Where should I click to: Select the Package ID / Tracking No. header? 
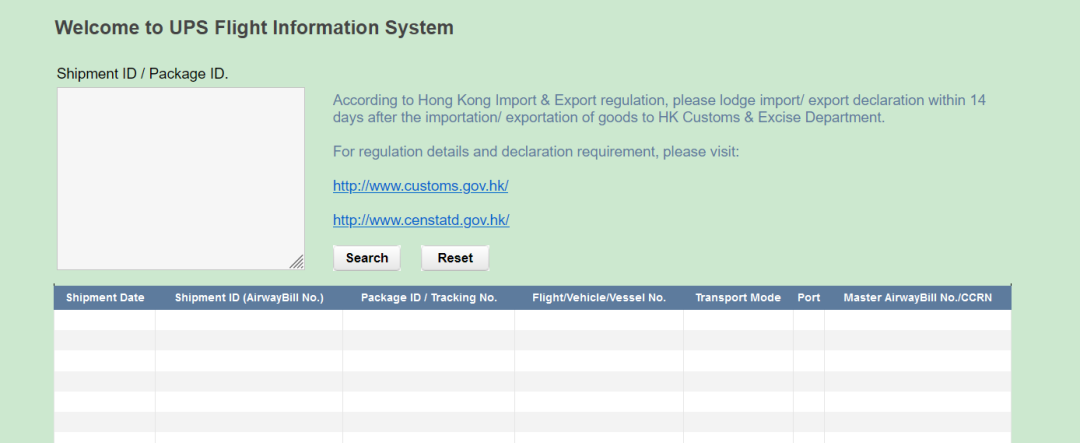point(428,298)
